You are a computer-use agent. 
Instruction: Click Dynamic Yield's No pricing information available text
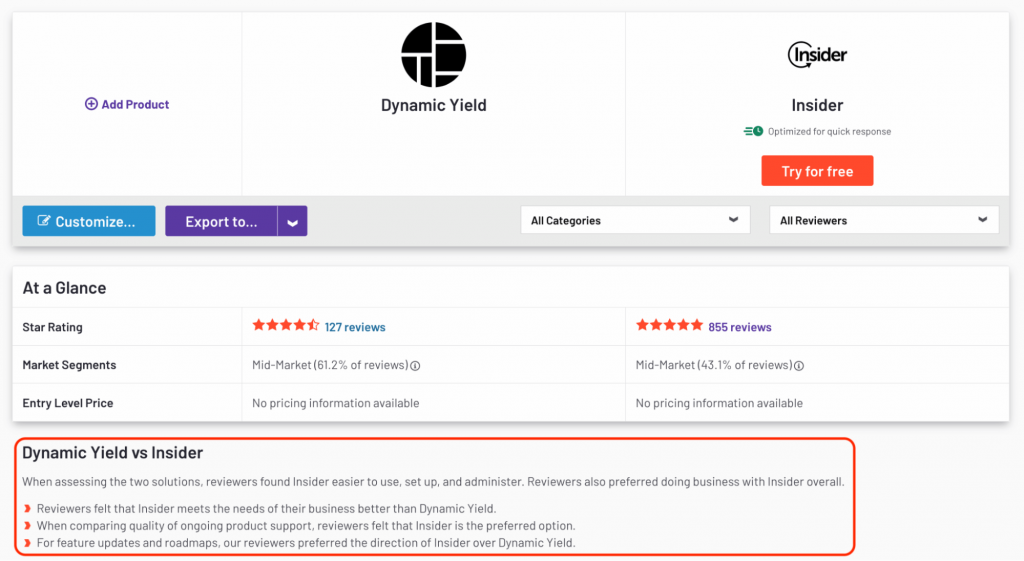(x=336, y=403)
